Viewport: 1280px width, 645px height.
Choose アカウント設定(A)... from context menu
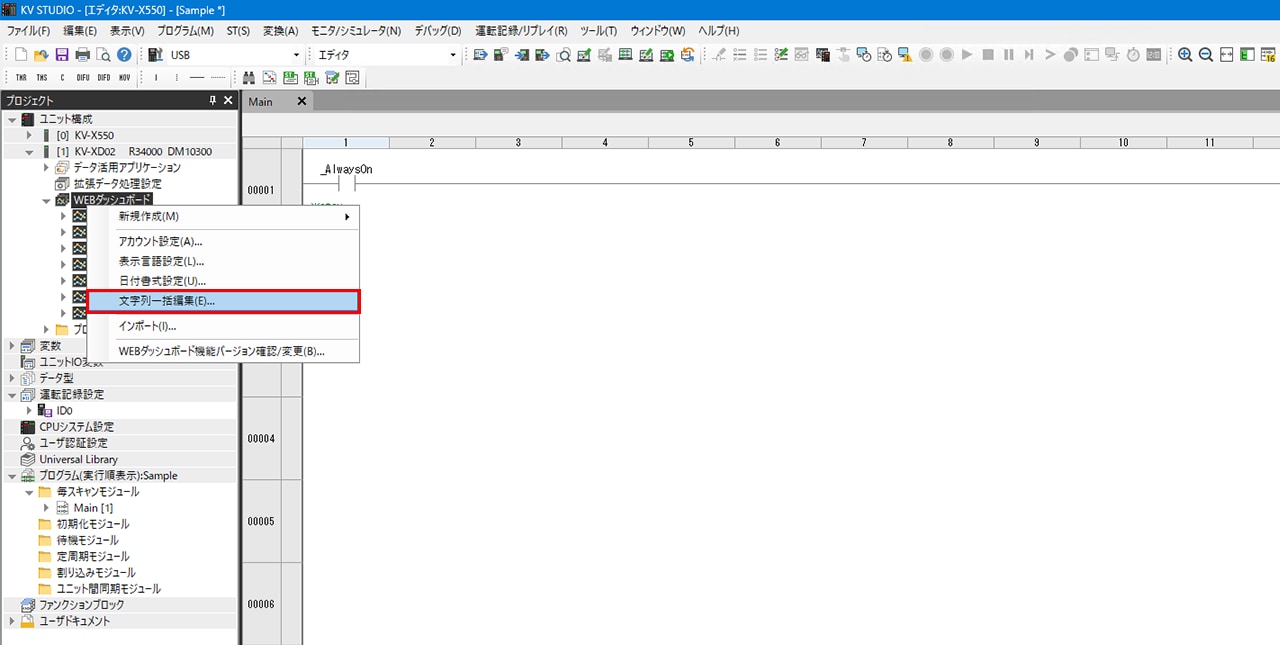pyautogui.click(x=160, y=241)
